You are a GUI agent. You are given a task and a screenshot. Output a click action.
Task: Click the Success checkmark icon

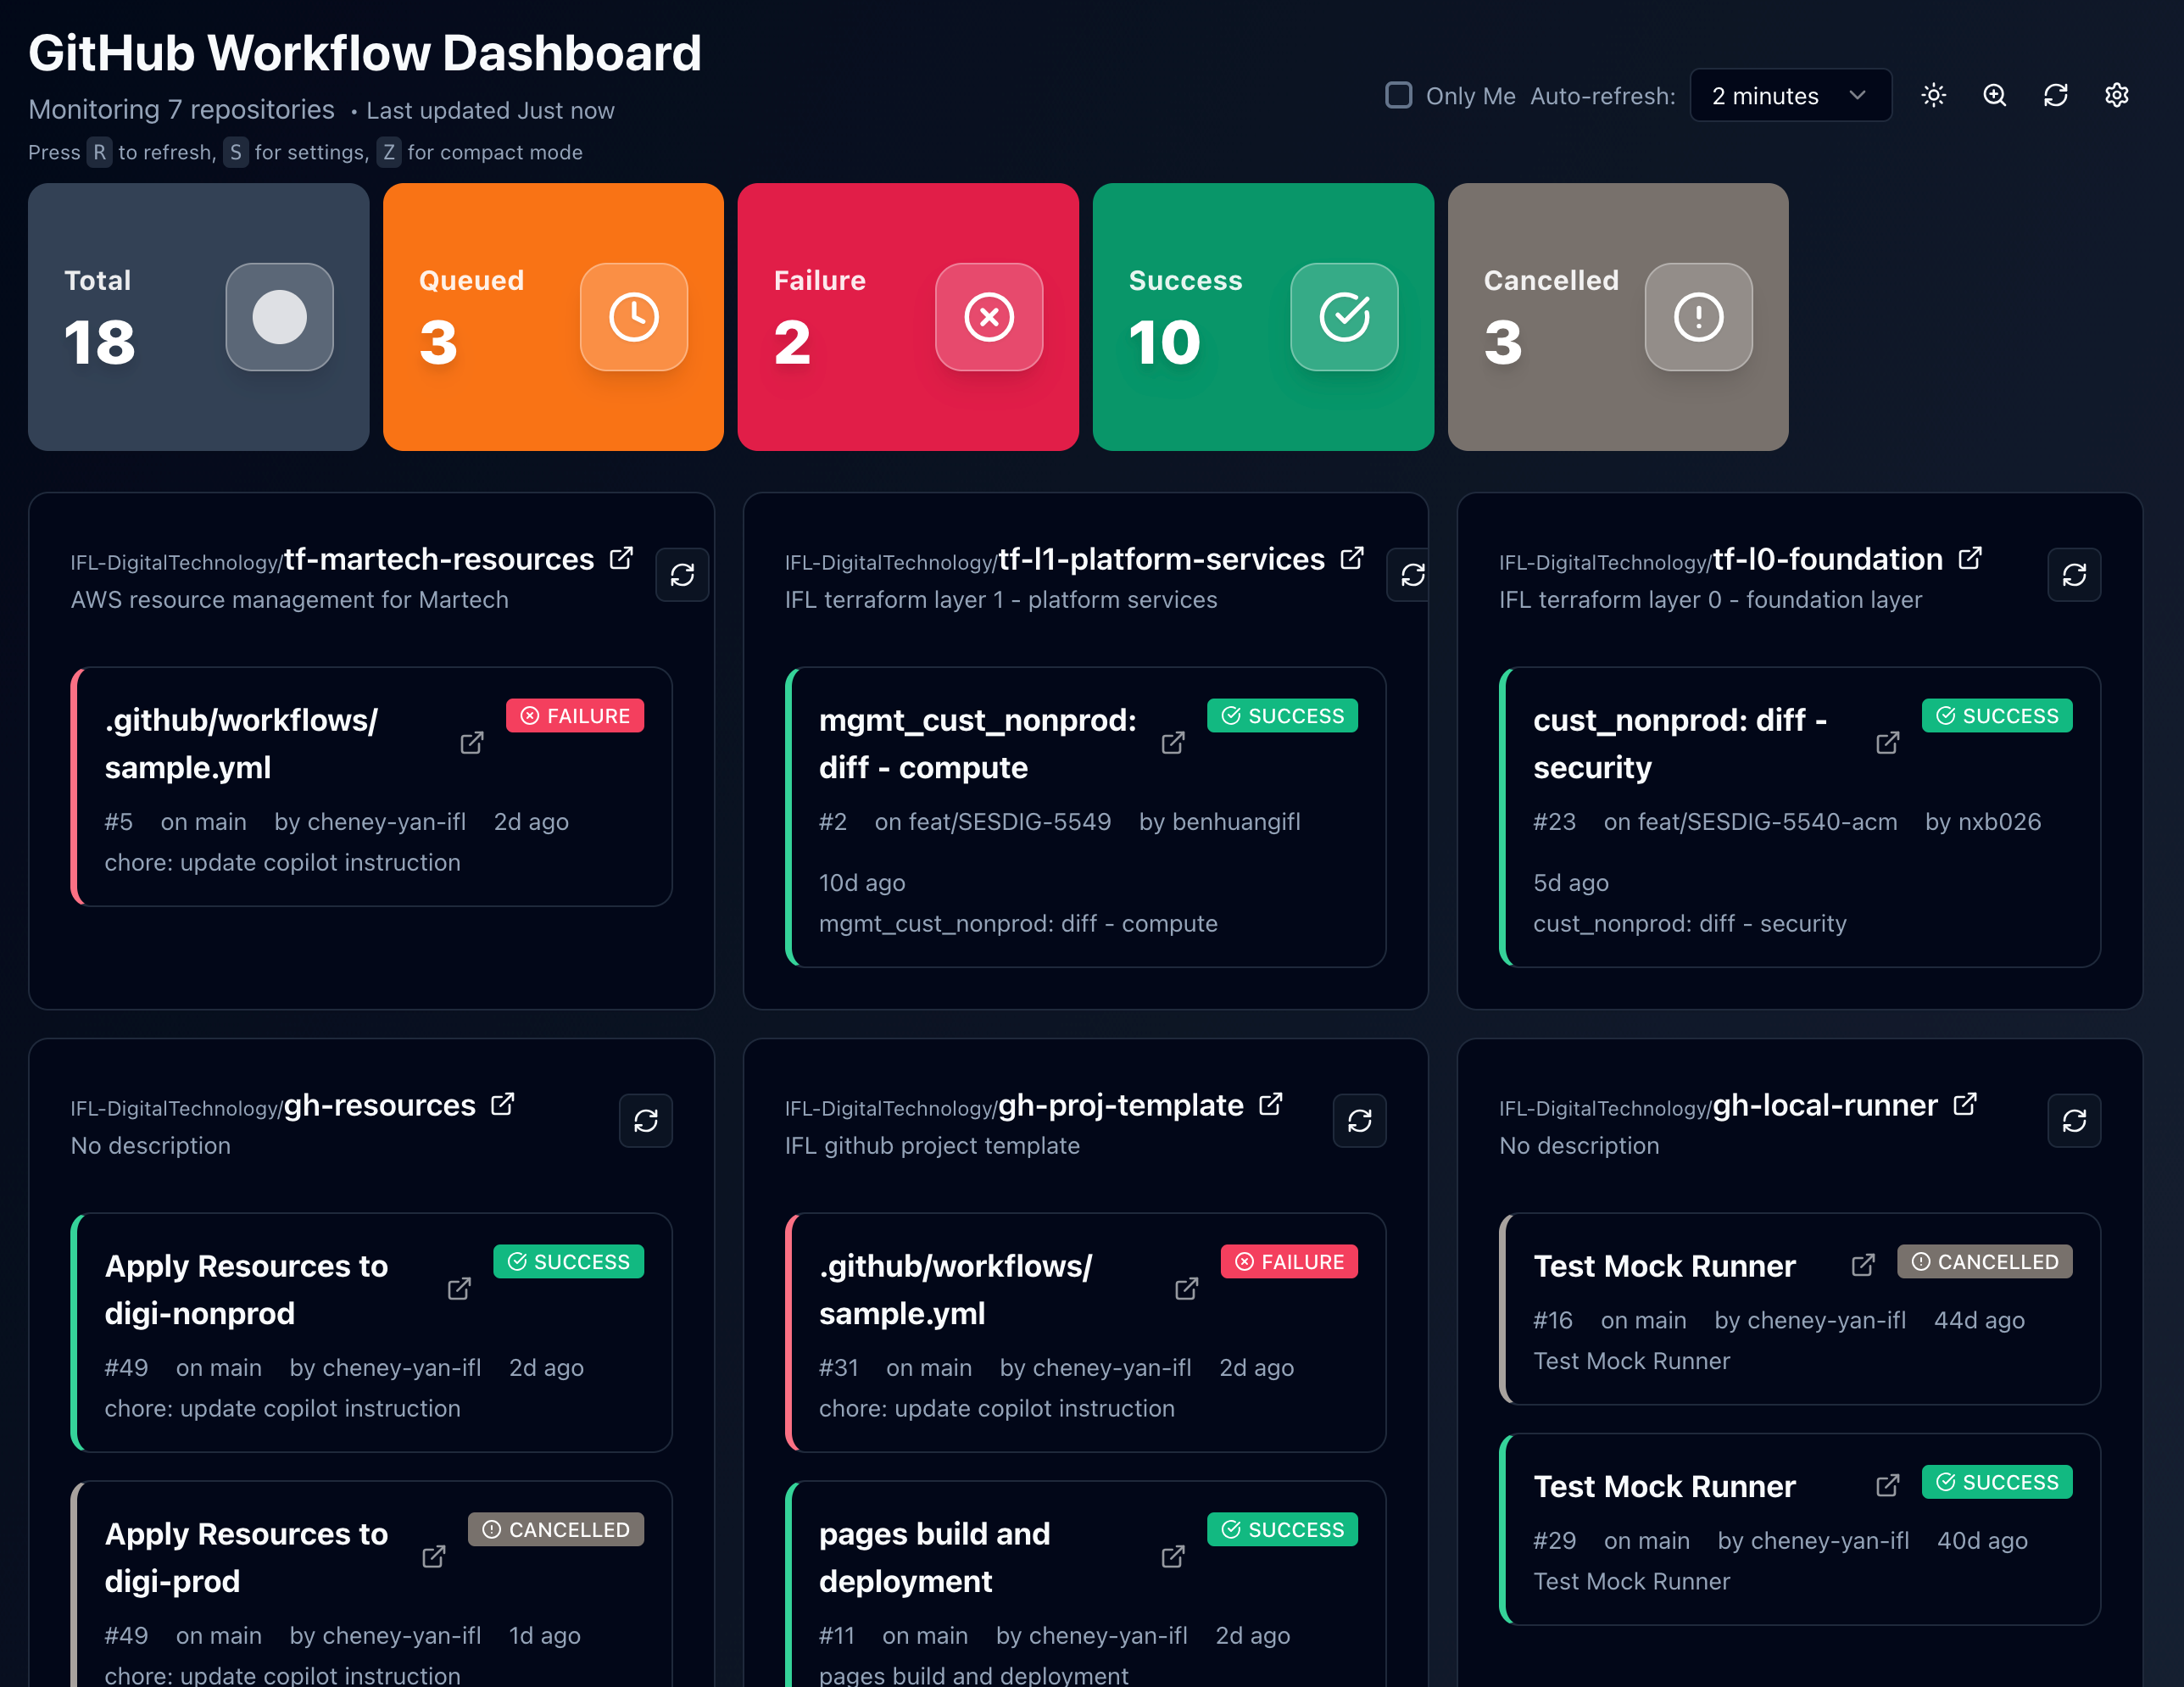[1344, 317]
